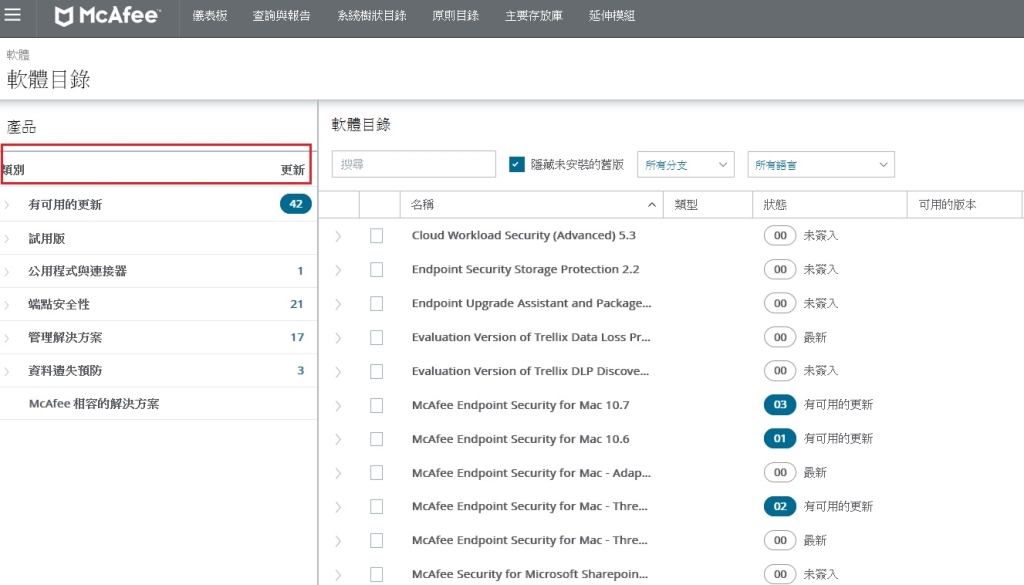The height and width of the screenshot is (585, 1024).
Task: Click the 更新 column header in the product panel
Action: click(293, 170)
